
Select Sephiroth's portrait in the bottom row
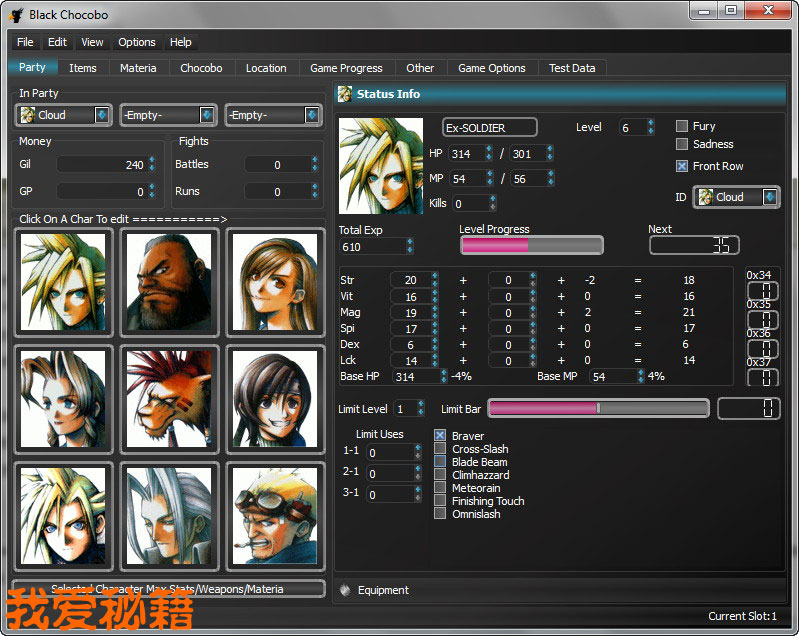point(169,514)
